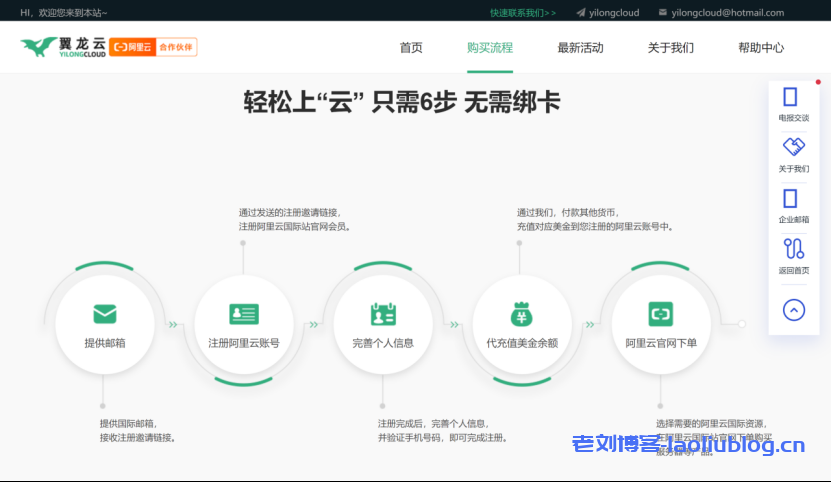Open 电报交谈 icon in side panel
Image resolution: width=831 pixels, height=482 pixels.
point(790,98)
